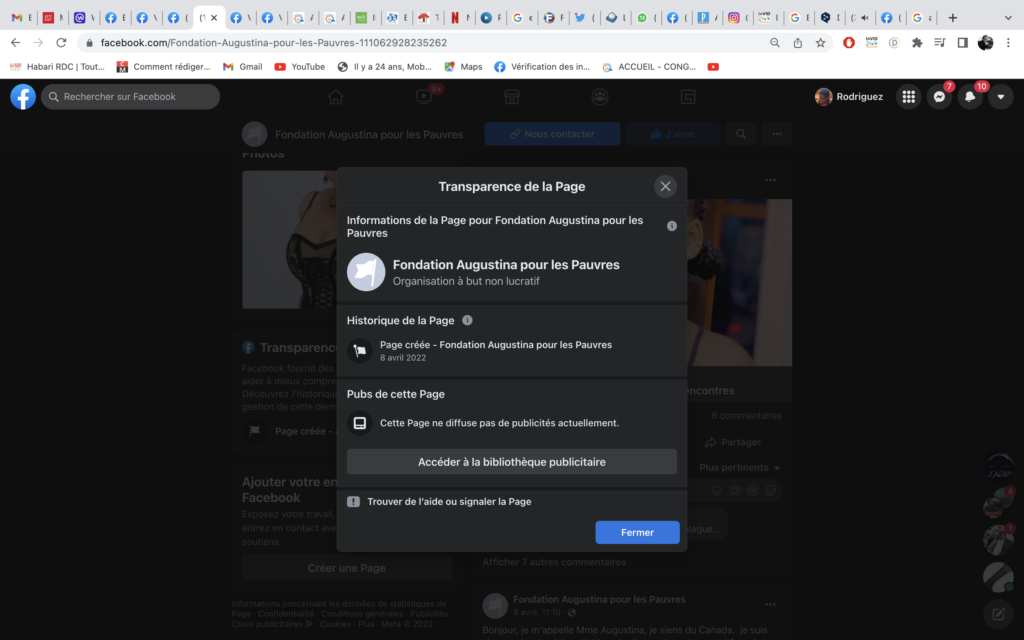Open the Watch video icon
Viewport: 1024px width, 640px height.
[424, 97]
